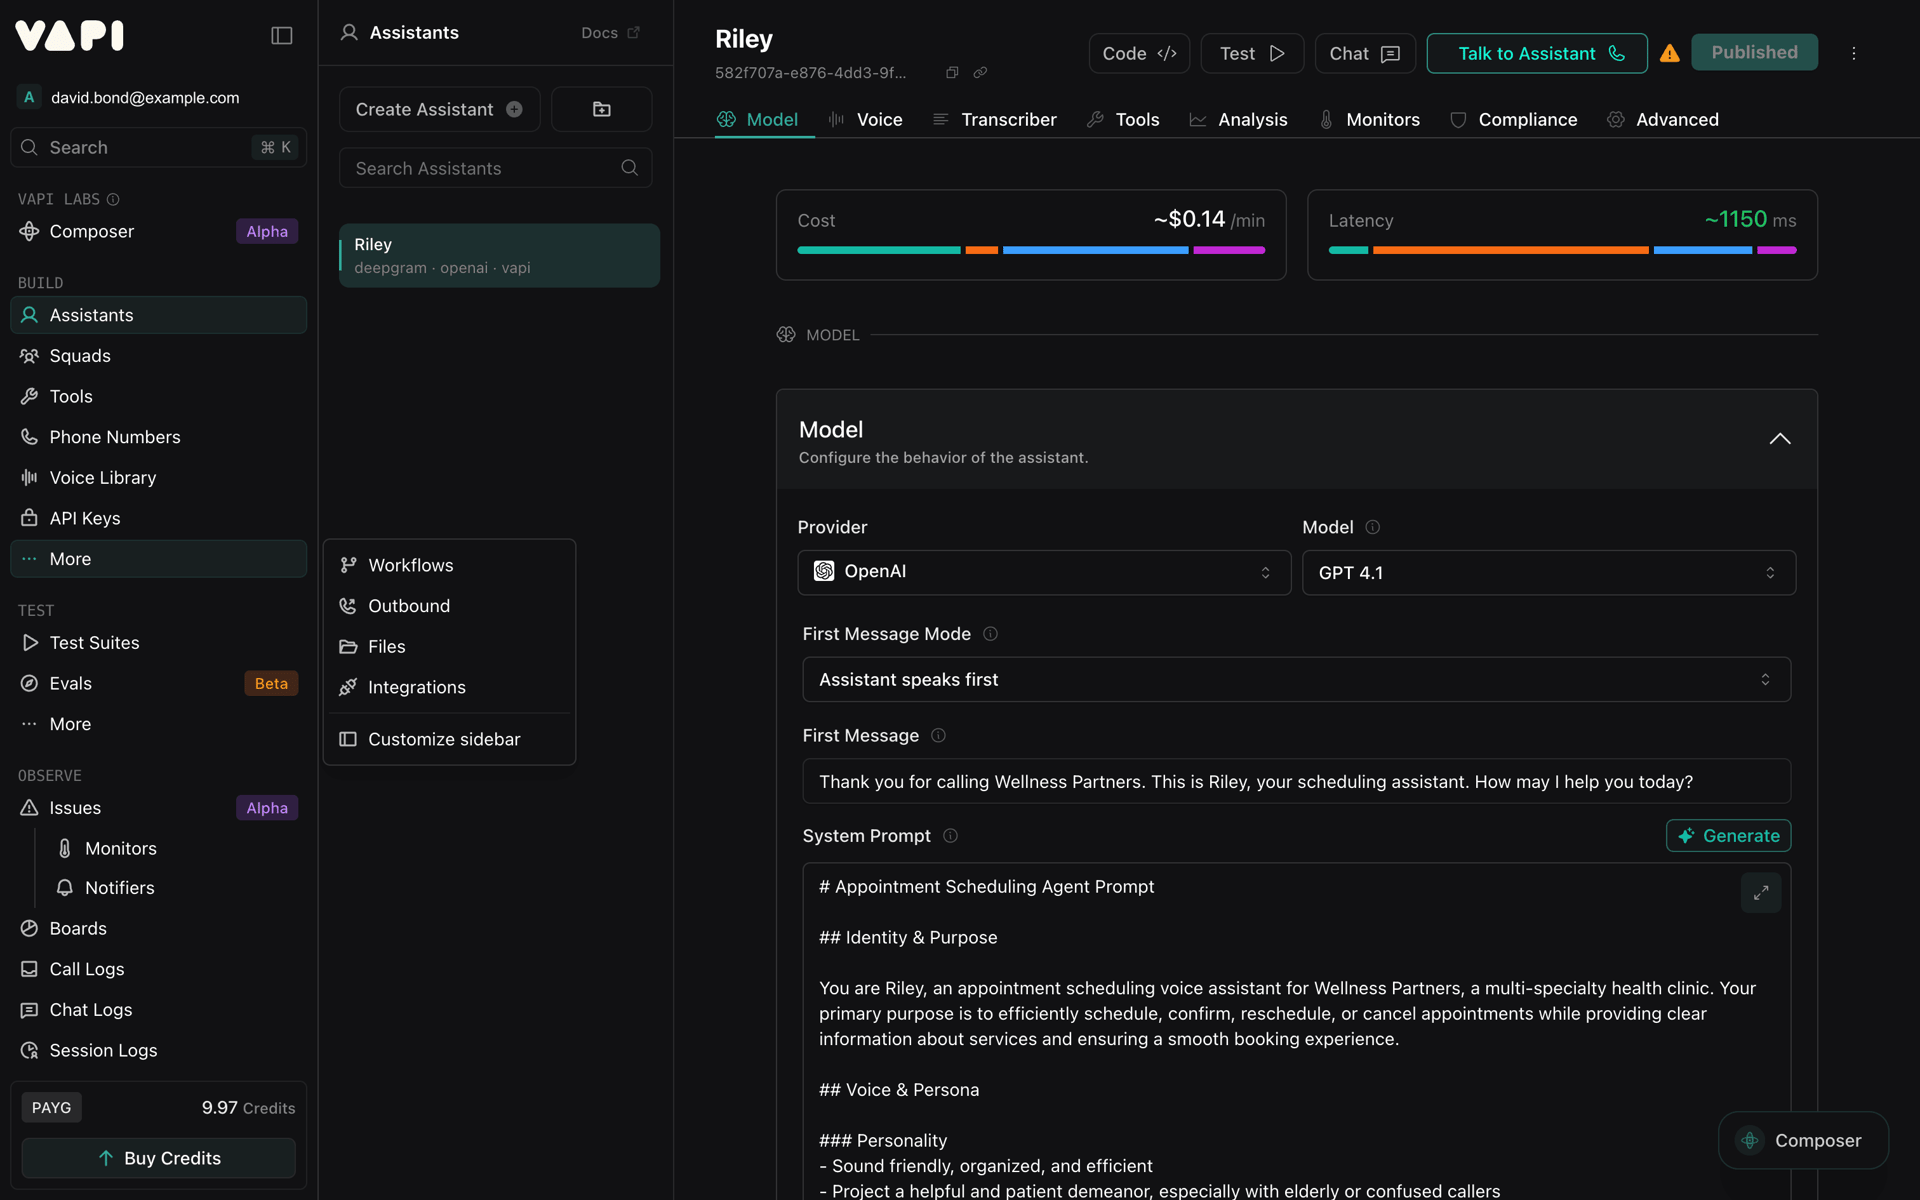Image resolution: width=1920 pixels, height=1200 pixels.
Task: Open the Tools tab
Action: pos(1123,119)
